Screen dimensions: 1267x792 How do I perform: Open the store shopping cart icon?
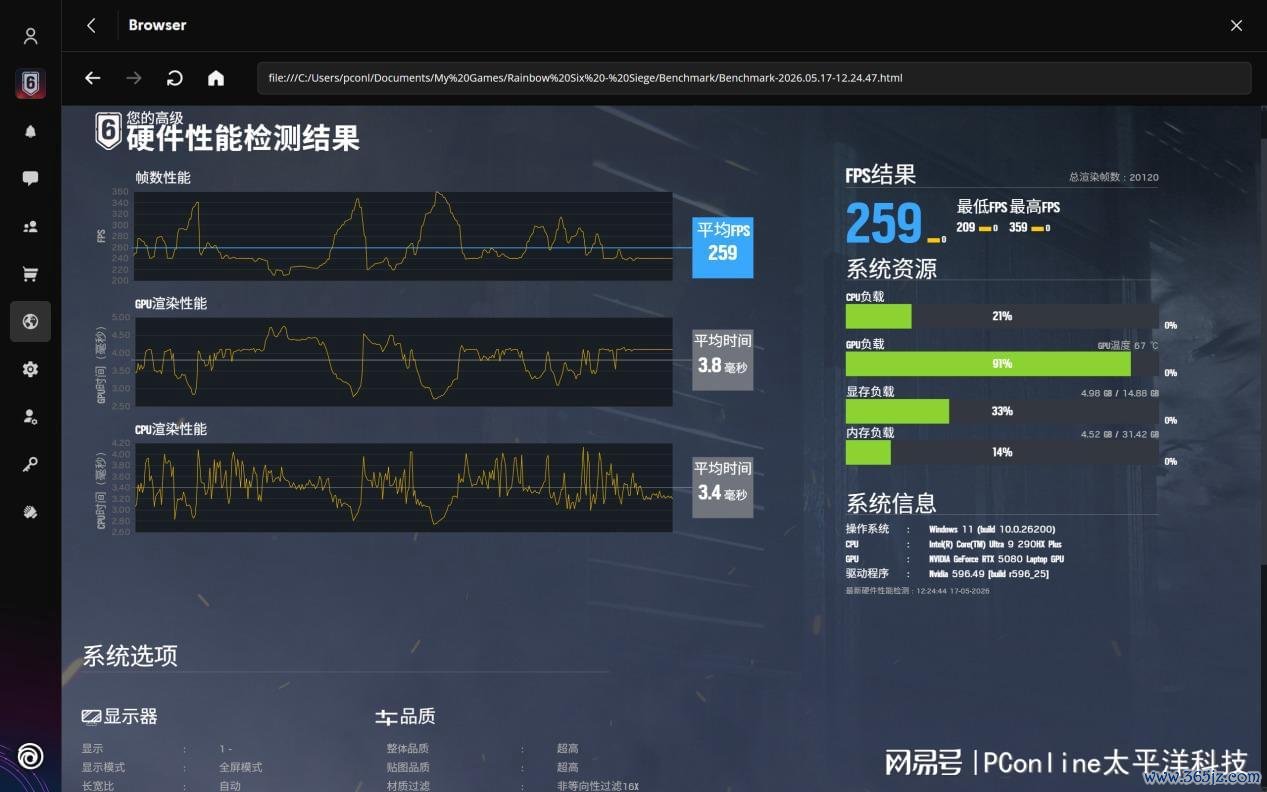30,274
